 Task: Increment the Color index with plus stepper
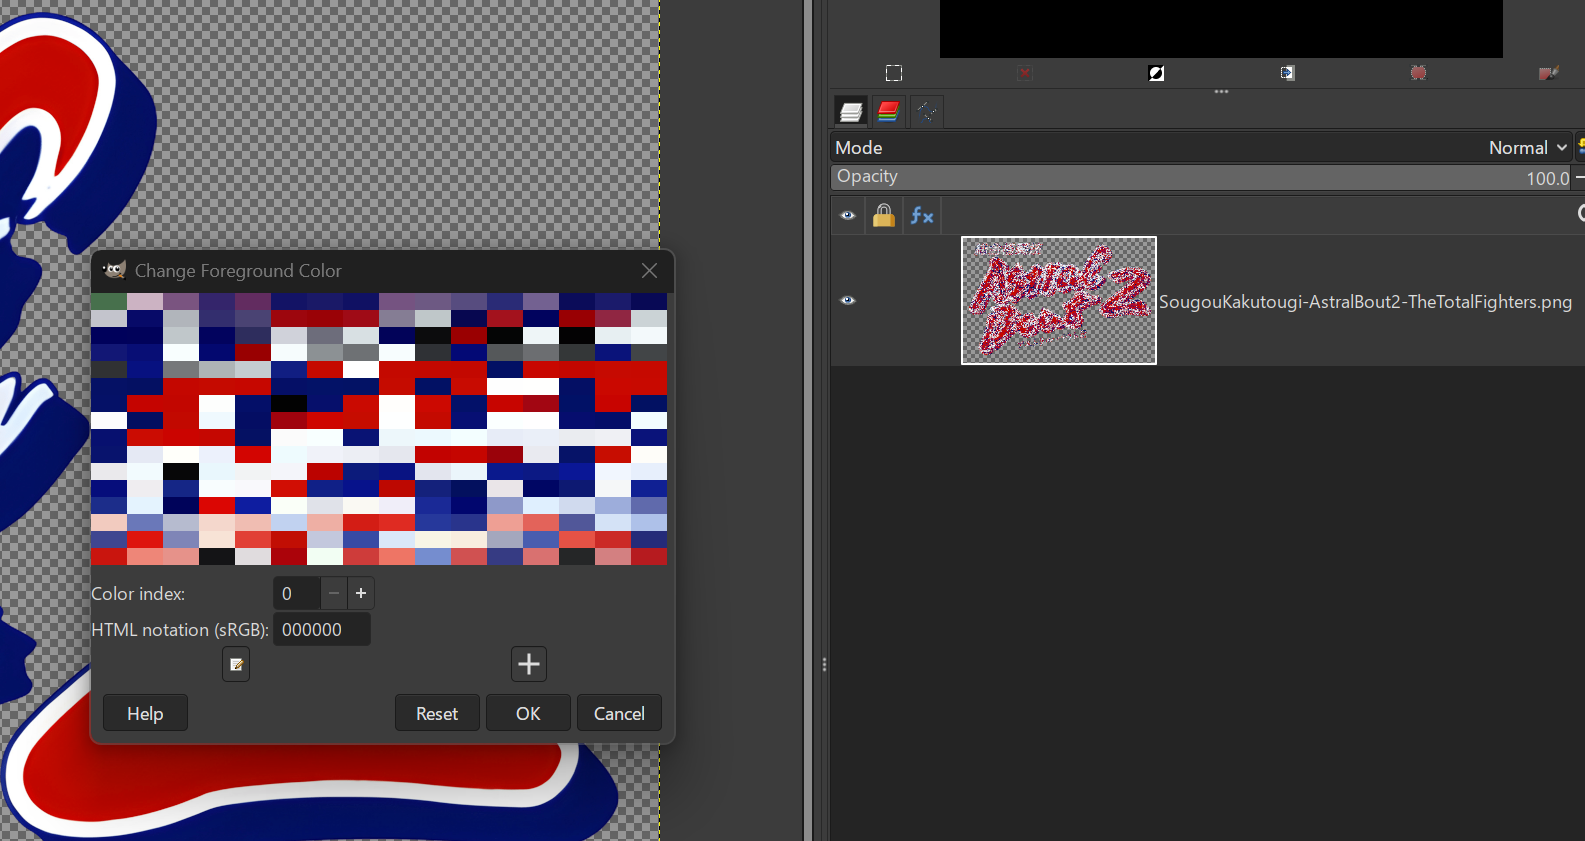point(361,593)
